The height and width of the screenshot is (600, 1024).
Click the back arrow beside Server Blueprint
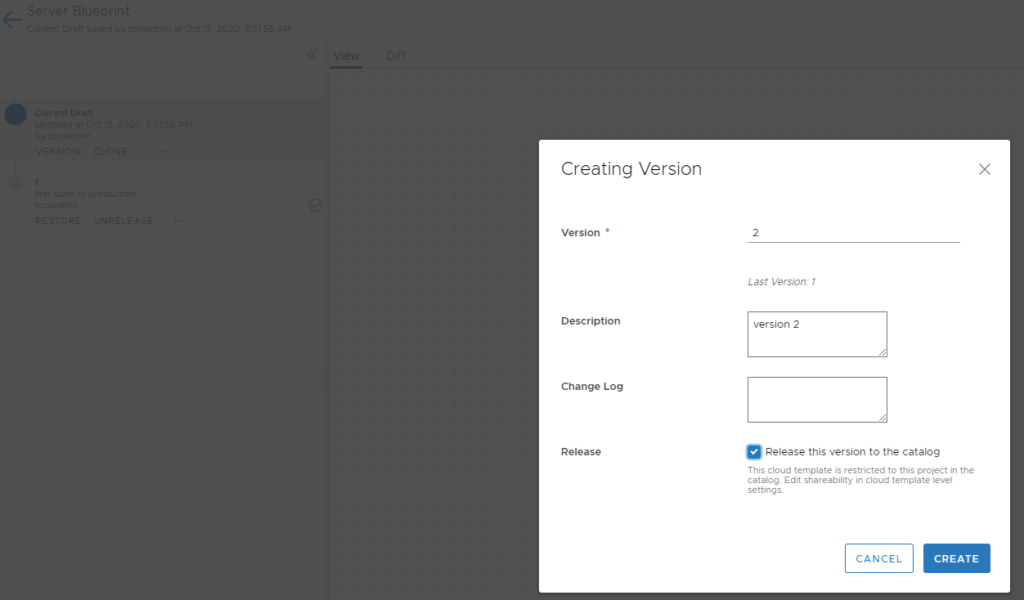pyautogui.click(x=11, y=20)
